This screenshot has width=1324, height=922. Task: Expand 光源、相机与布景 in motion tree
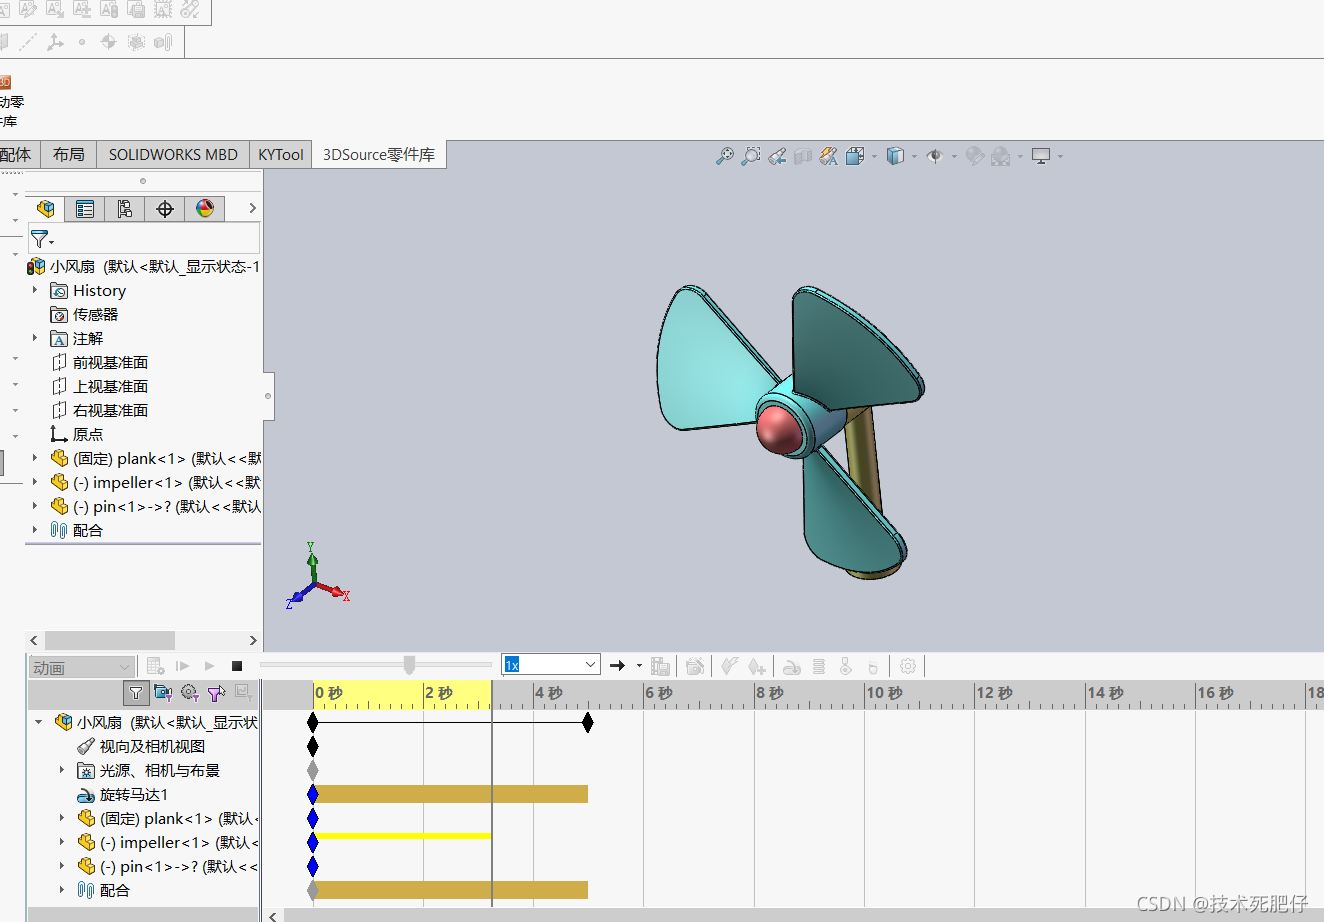point(62,770)
